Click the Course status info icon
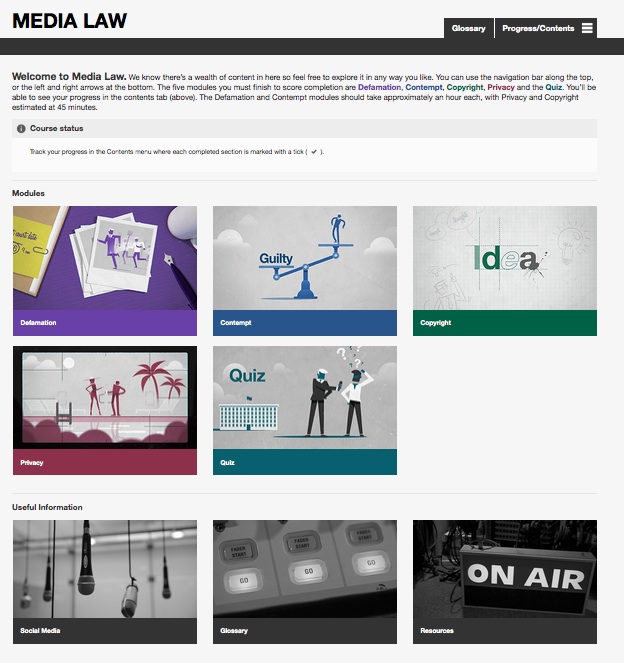 [22, 128]
